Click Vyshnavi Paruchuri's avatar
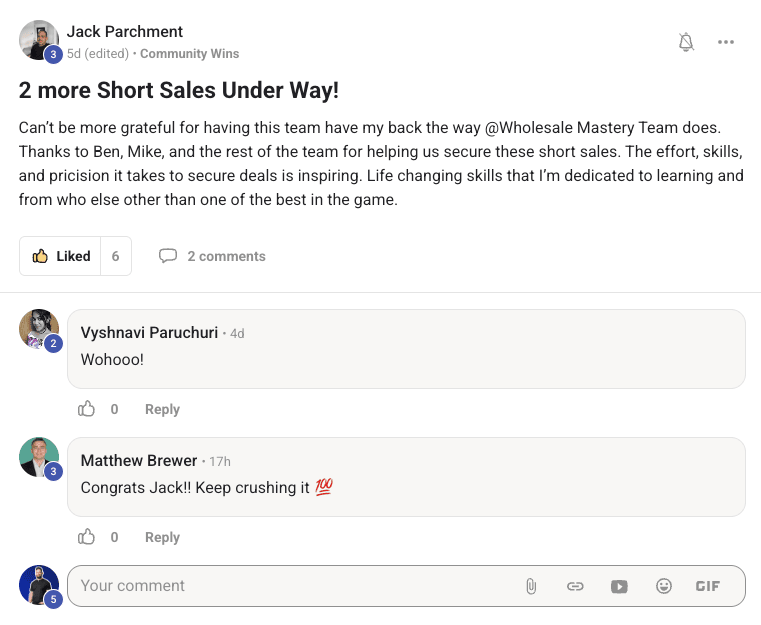The height and width of the screenshot is (625, 761). [39, 329]
